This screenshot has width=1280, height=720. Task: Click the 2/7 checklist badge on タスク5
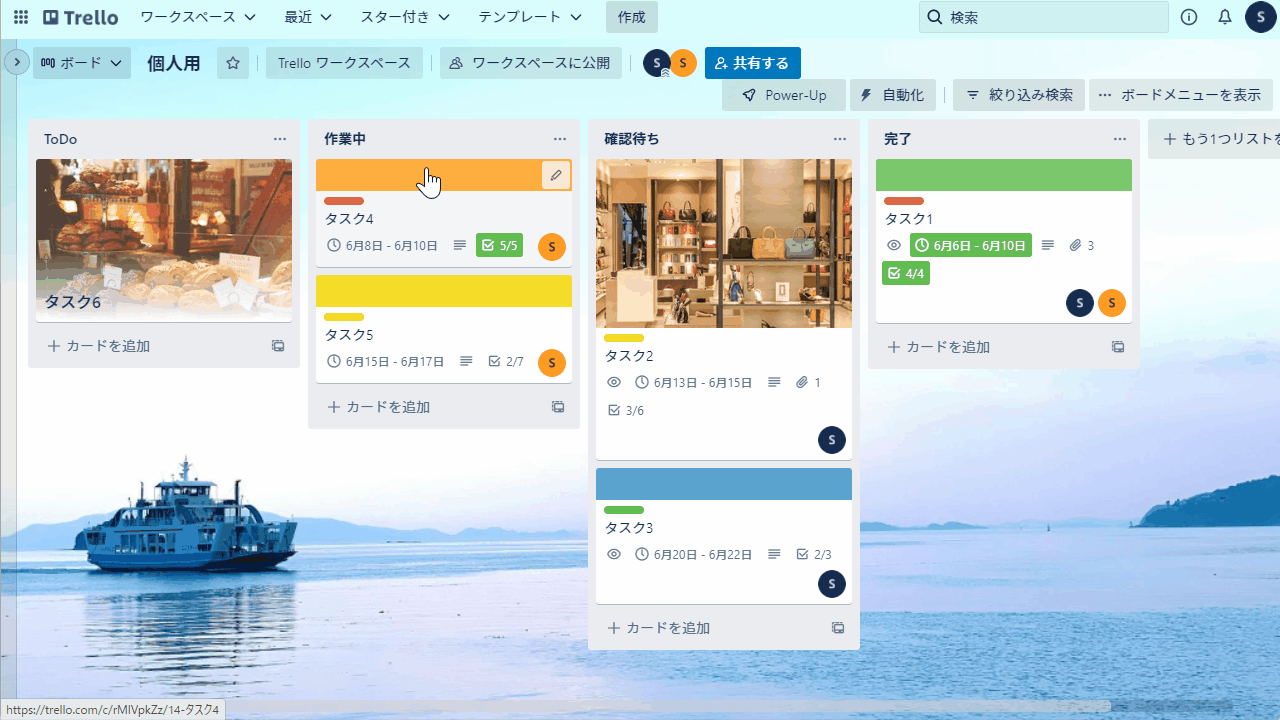coord(506,362)
